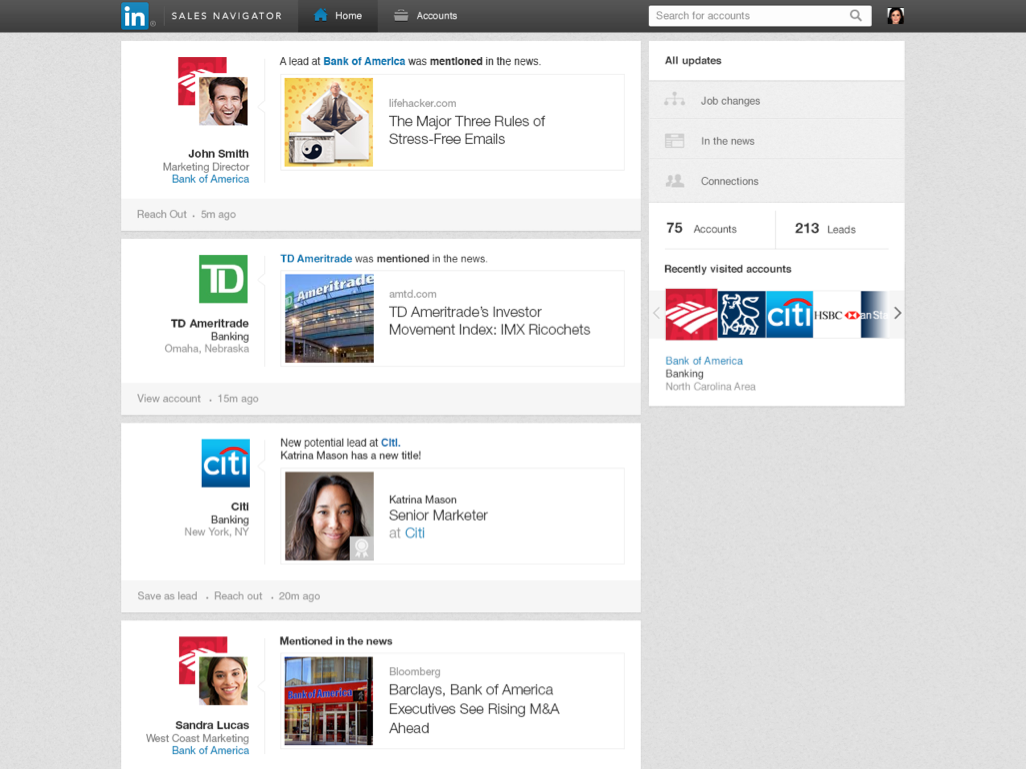Screen dimensions: 1026x769
Task: Click View account for TD Ameritrade
Action: pyautogui.click(x=169, y=398)
